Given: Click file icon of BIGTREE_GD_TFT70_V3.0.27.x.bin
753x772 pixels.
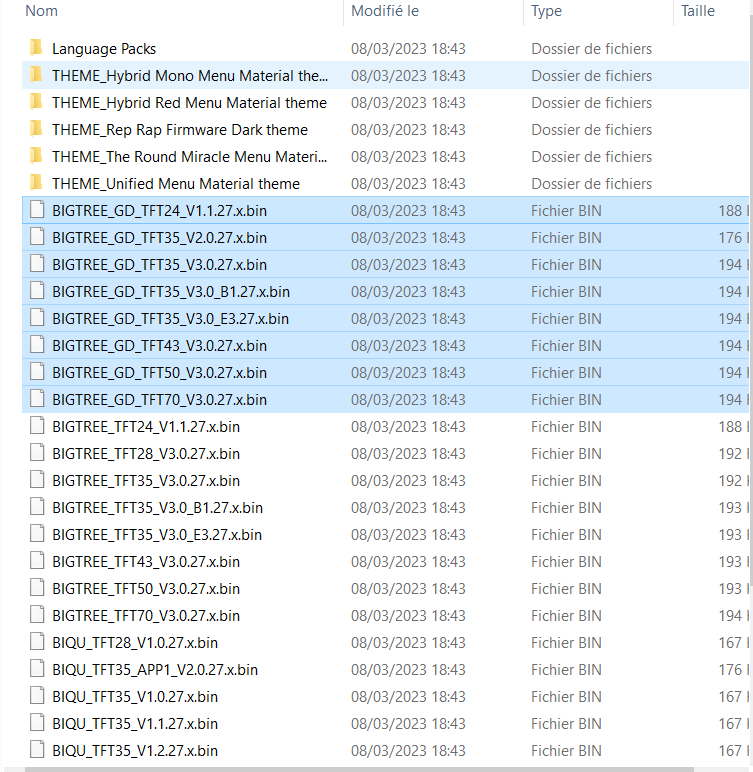Looking at the screenshot, I should coord(37,399).
